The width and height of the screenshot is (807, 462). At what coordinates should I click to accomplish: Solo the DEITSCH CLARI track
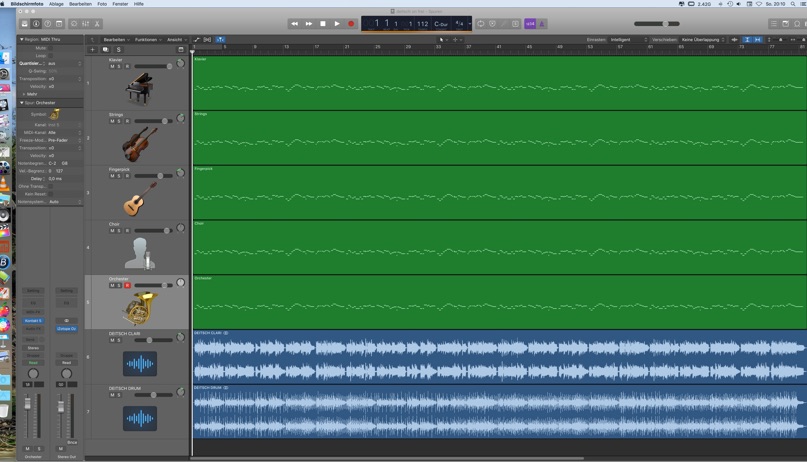pyautogui.click(x=119, y=340)
